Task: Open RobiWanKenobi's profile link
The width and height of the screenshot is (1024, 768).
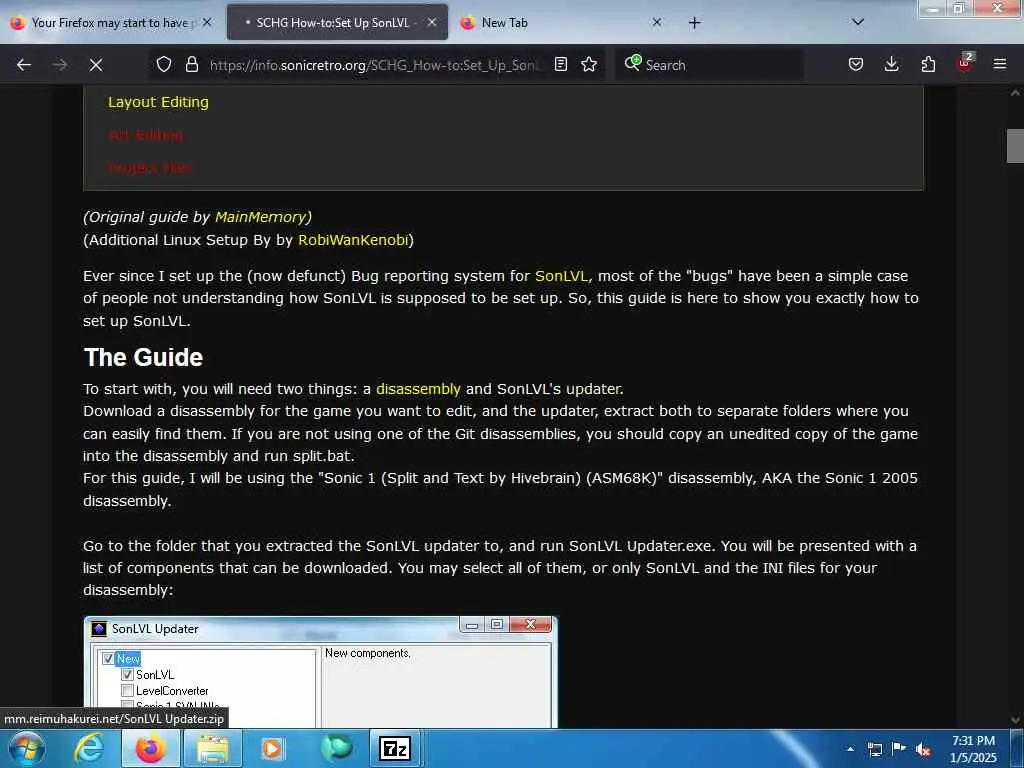Action: click(x=353, y=240)
